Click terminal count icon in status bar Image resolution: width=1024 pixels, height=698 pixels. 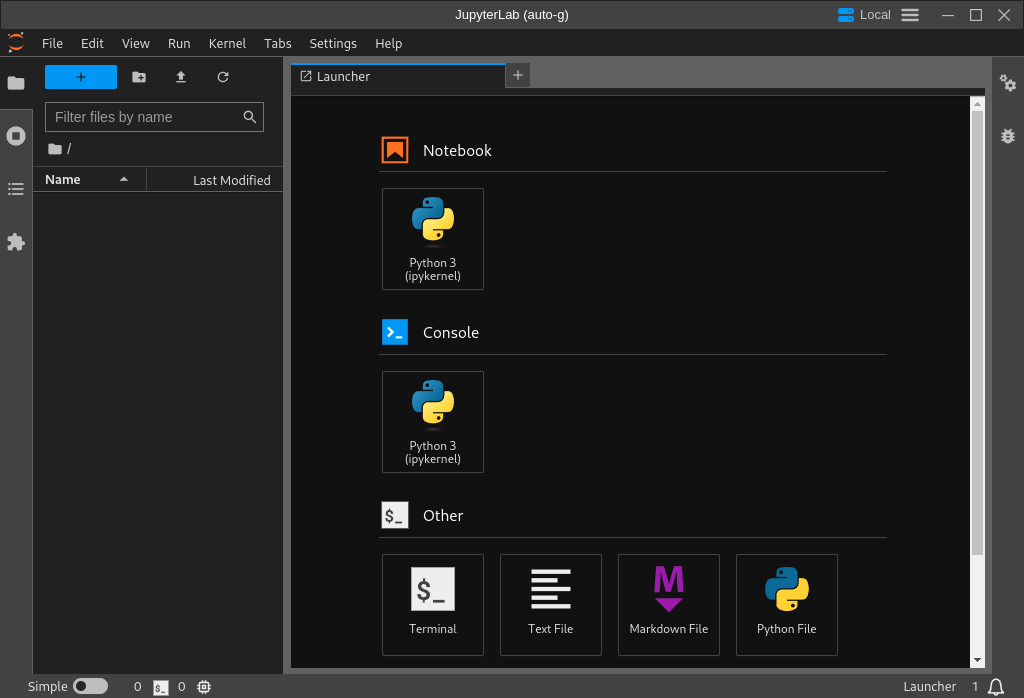point(161,687)
